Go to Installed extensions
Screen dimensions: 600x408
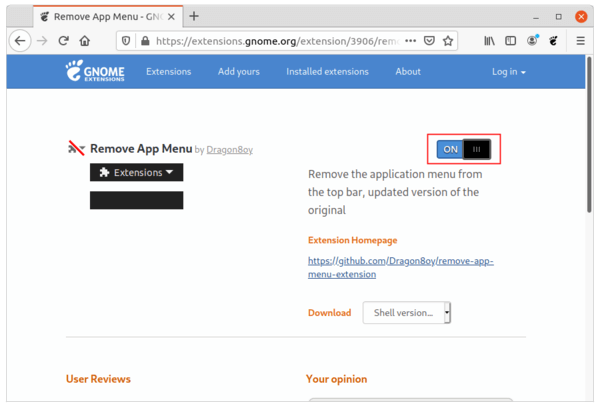pyautogui.click(x=327, y=72)
